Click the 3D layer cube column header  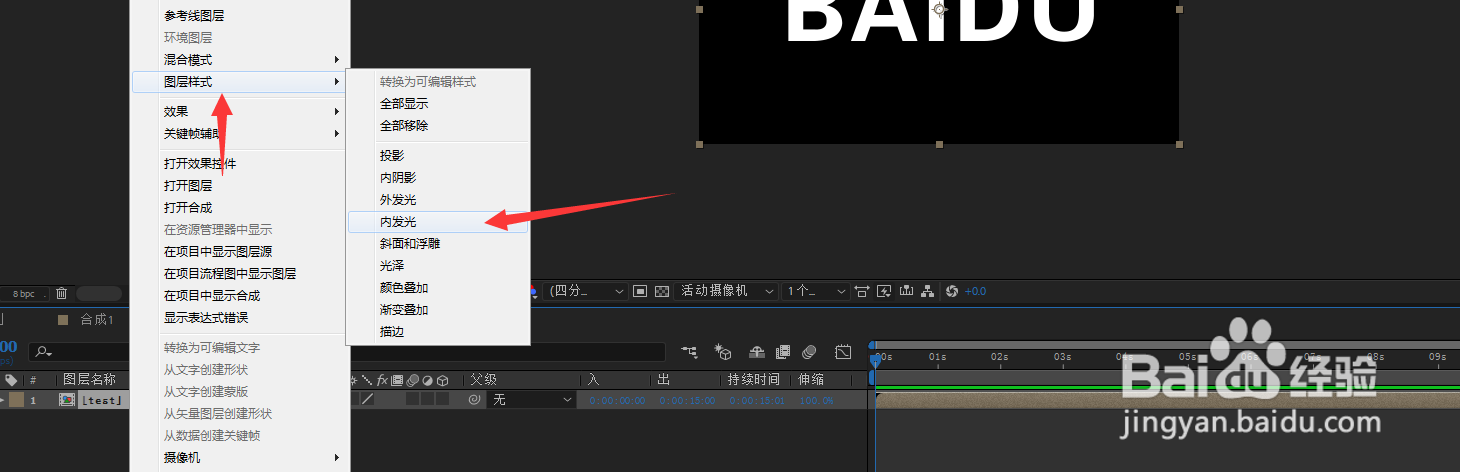442,380
